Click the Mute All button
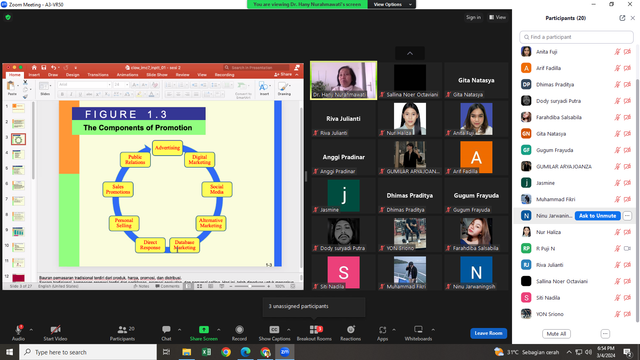Viewport: 640px width, 360px height. (x=556, y=334)
